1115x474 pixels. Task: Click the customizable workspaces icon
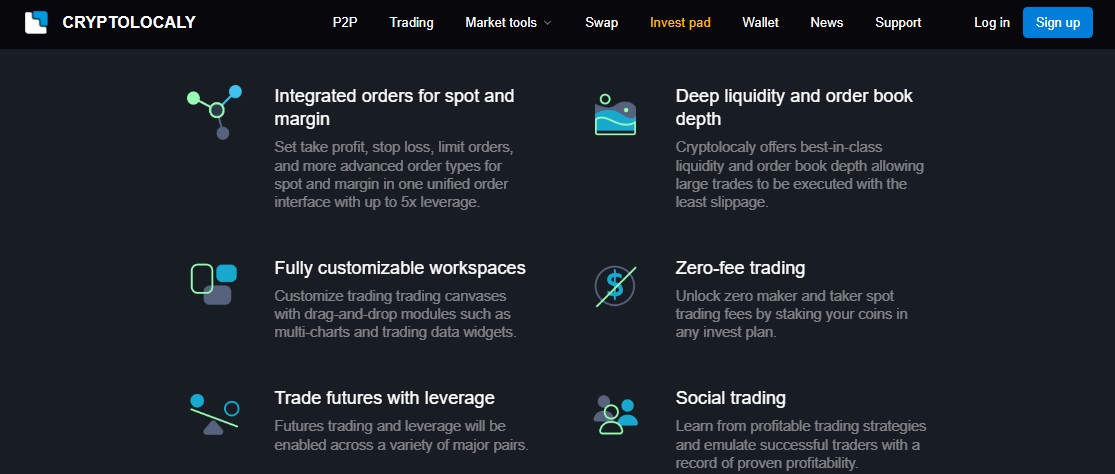click(213, 284)
